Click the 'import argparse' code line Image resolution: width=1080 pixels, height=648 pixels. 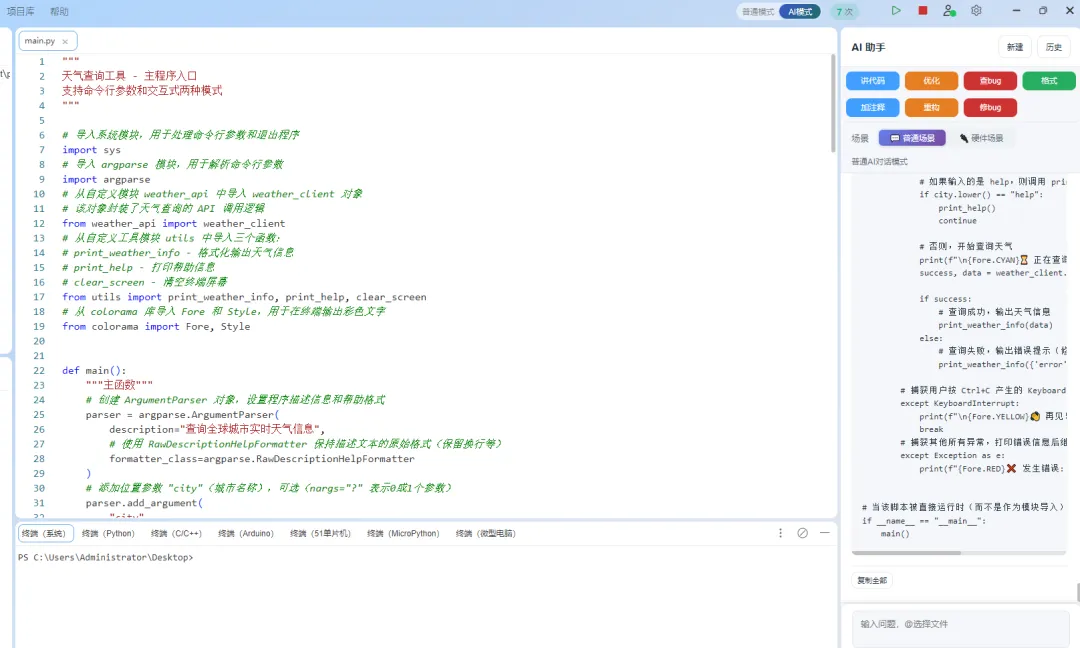coord(106,179)
